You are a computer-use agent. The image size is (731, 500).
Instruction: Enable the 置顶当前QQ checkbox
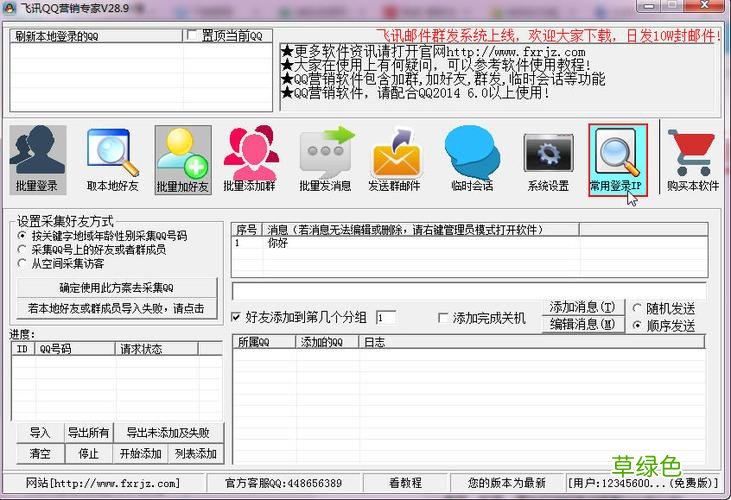tap(192, 35)
